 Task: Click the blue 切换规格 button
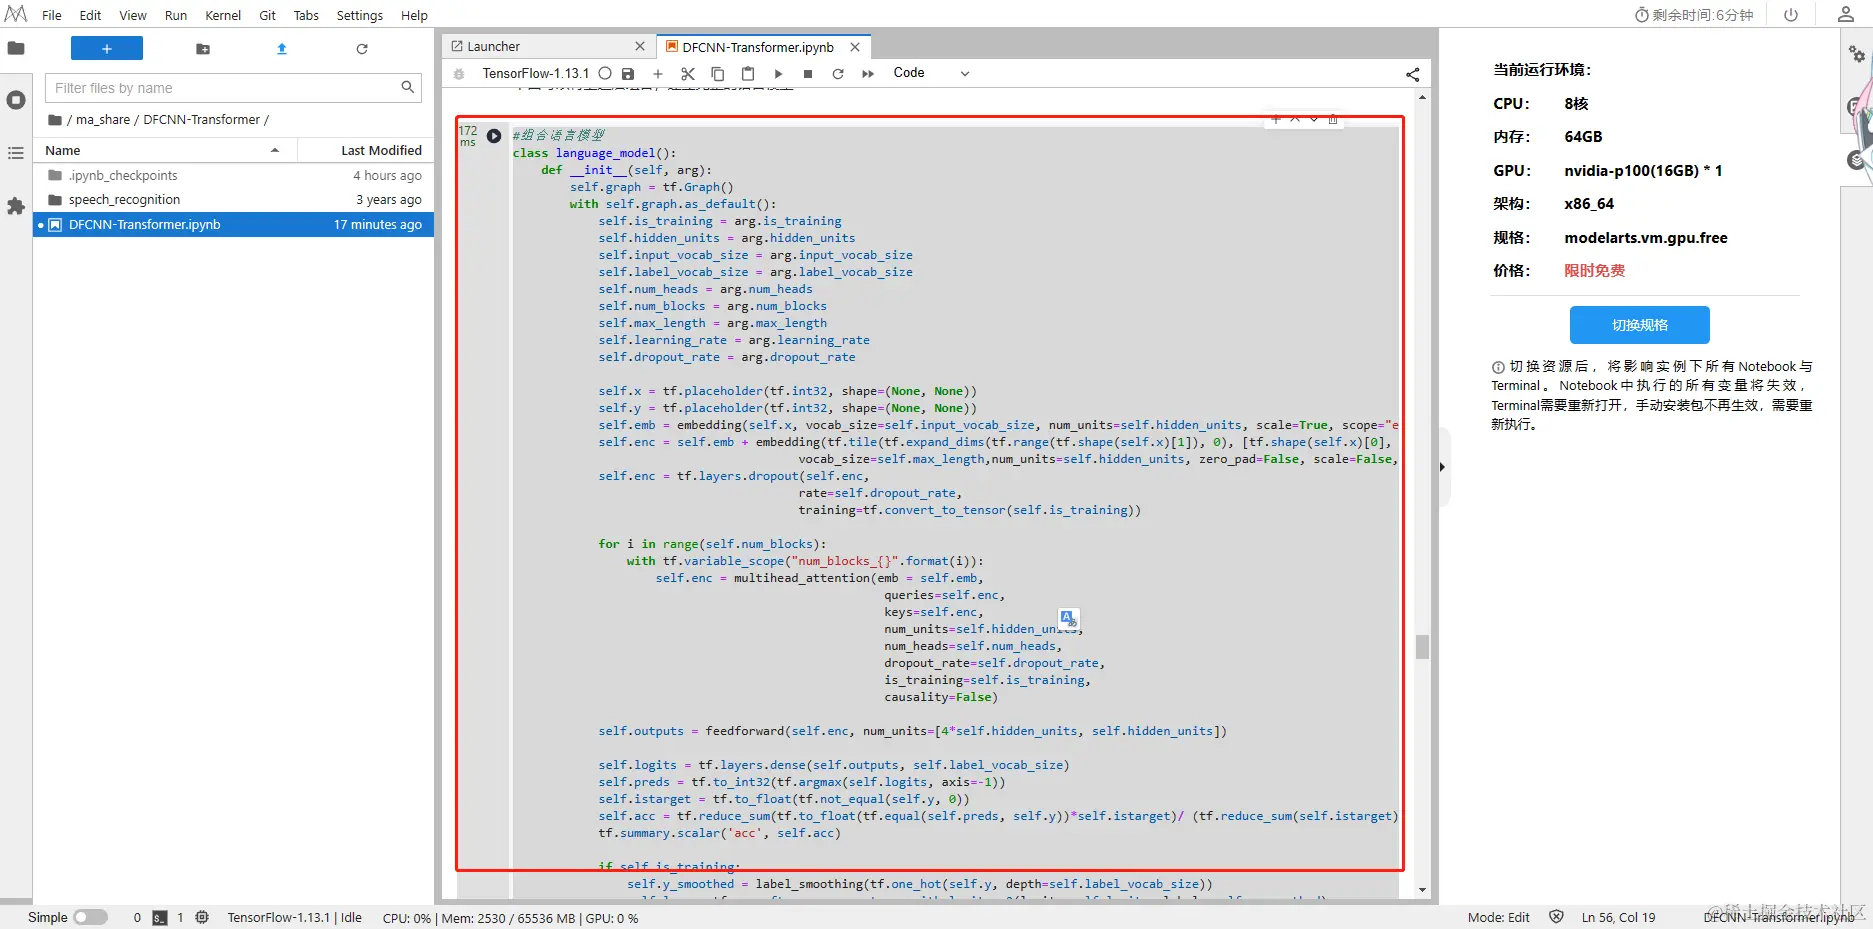pos(1640,325)
